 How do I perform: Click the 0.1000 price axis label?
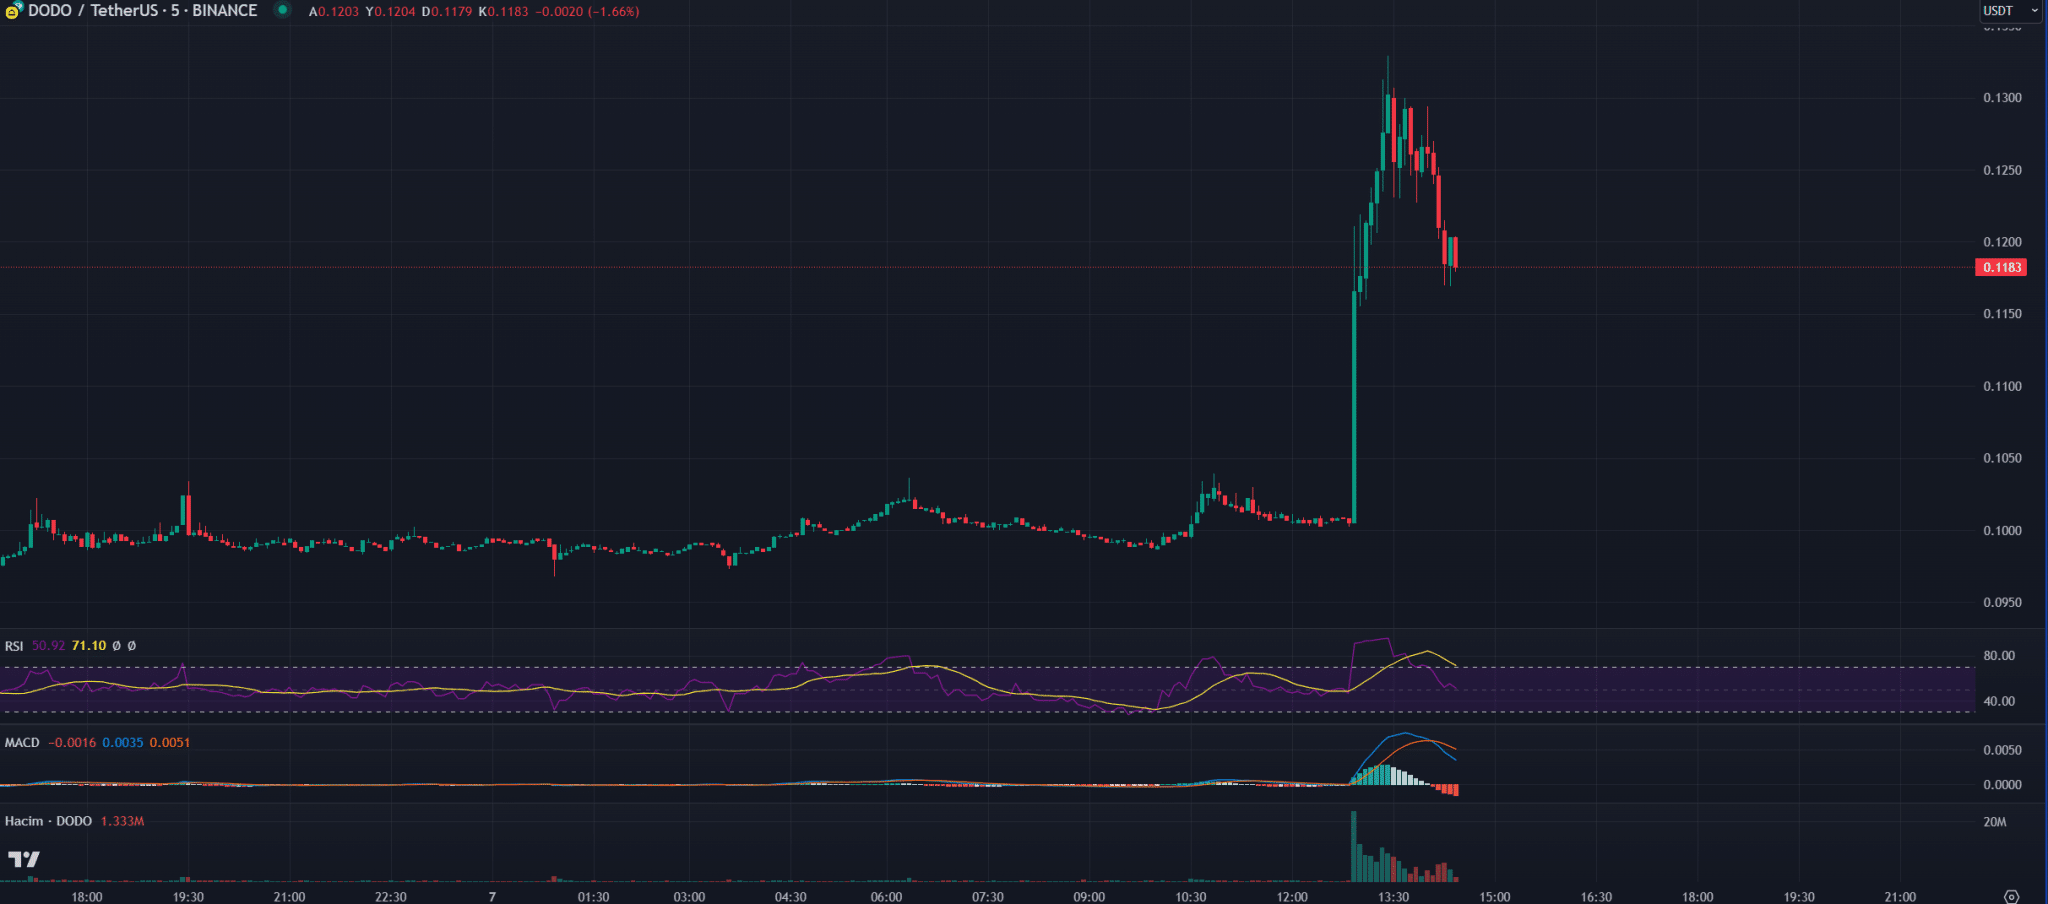pos(2002,531)
